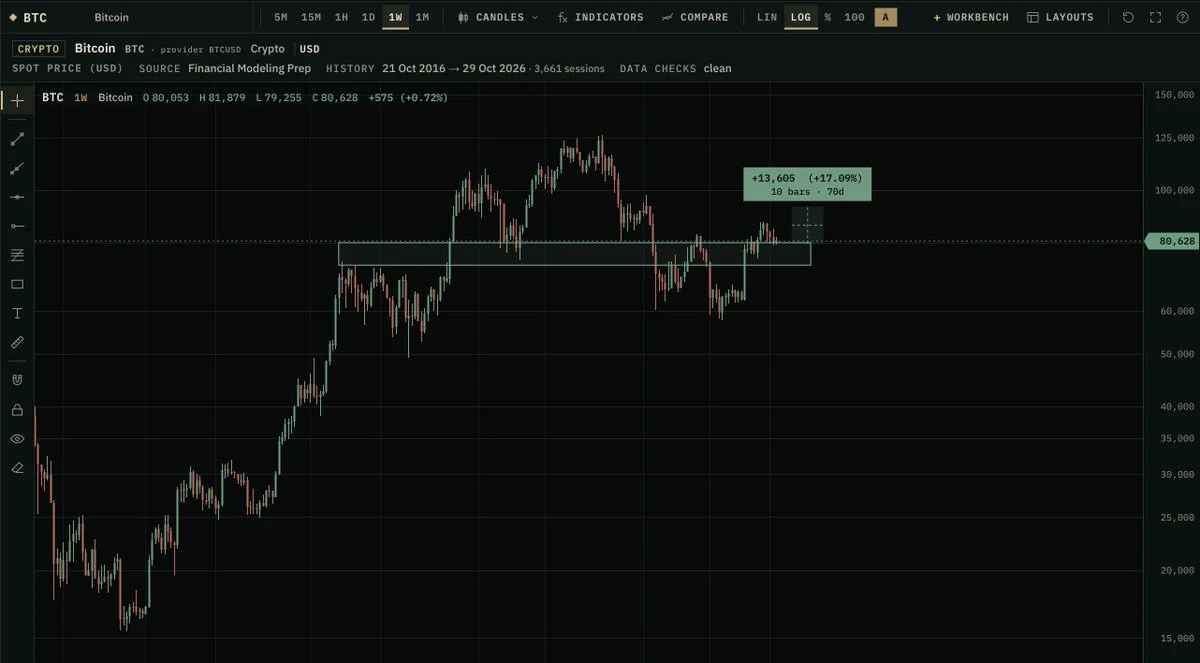Select the horizontal line tool
Screen dimensions: 1200x663
(17, 197)
